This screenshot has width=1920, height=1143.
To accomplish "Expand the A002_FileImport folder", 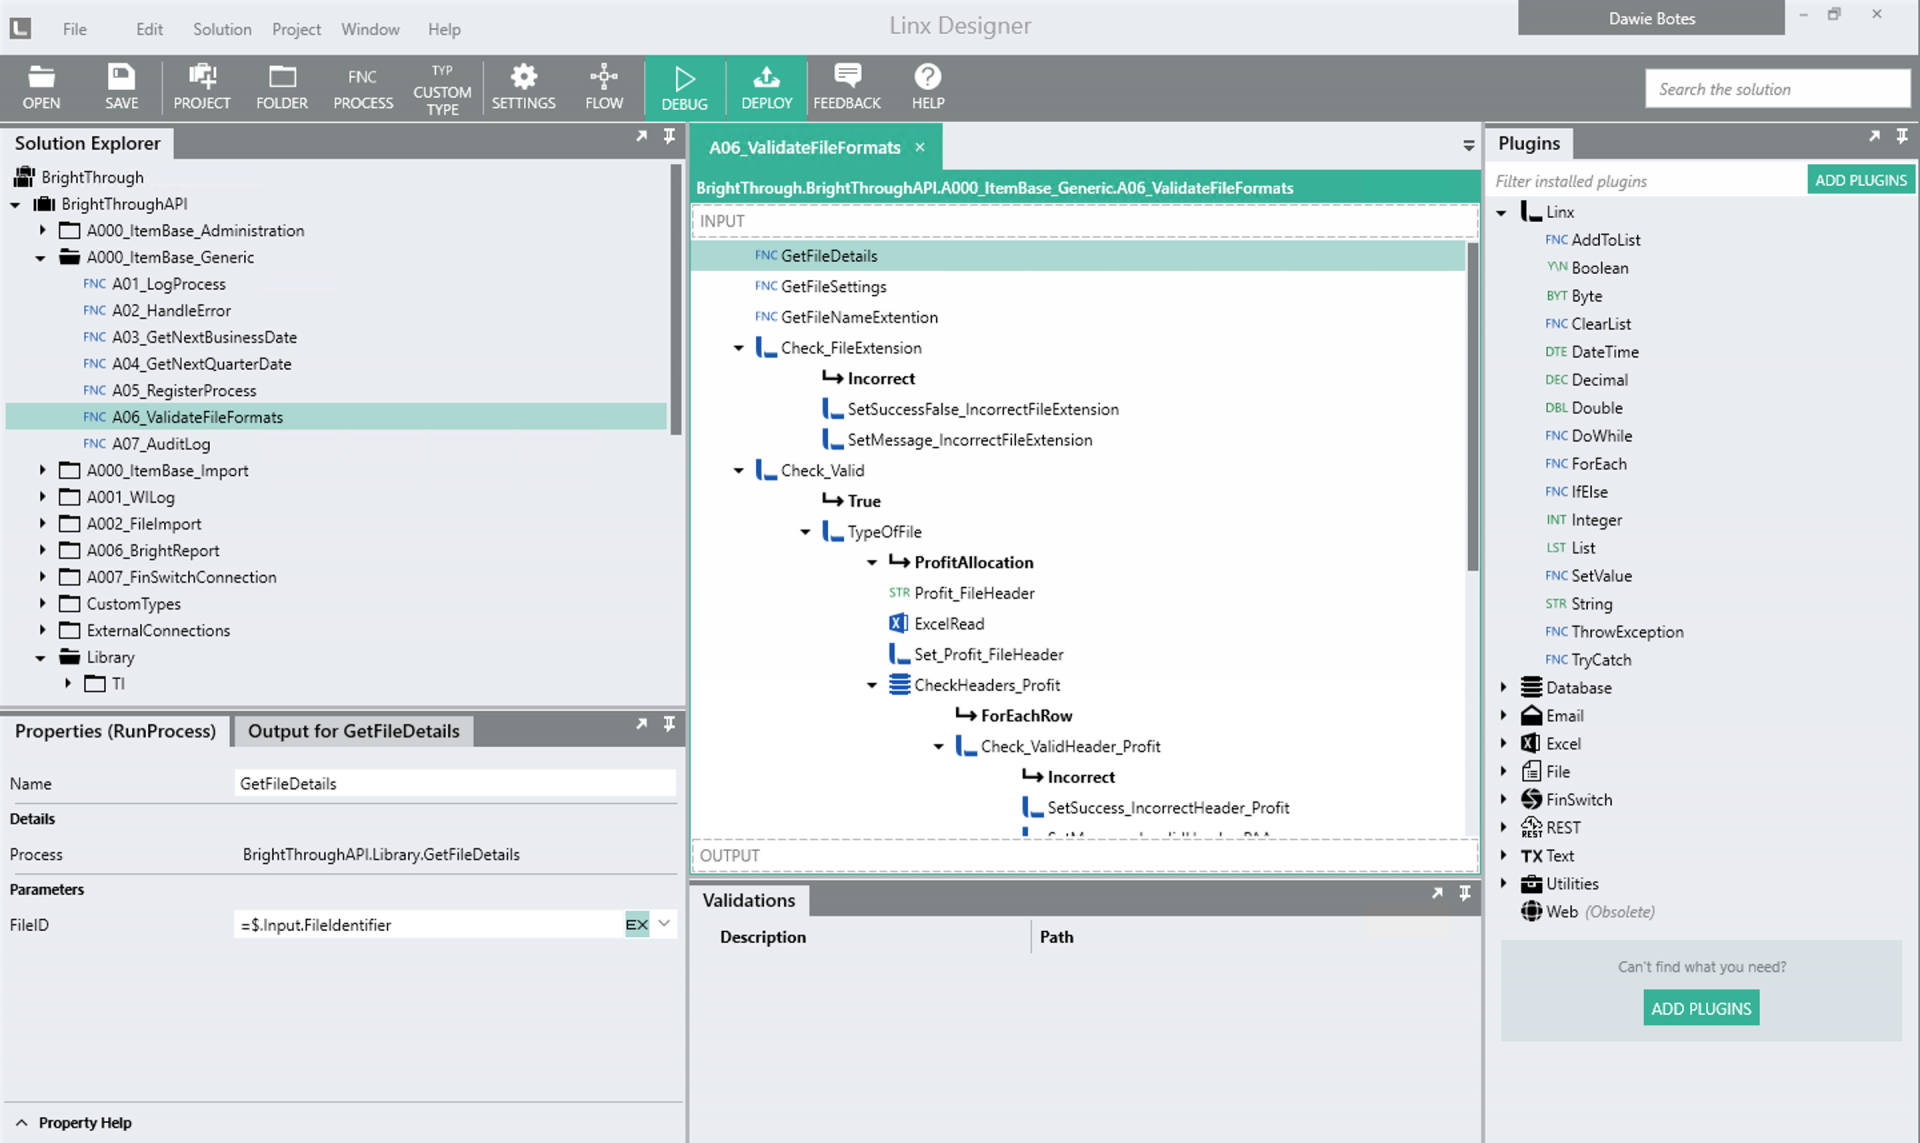I will 43,523.
